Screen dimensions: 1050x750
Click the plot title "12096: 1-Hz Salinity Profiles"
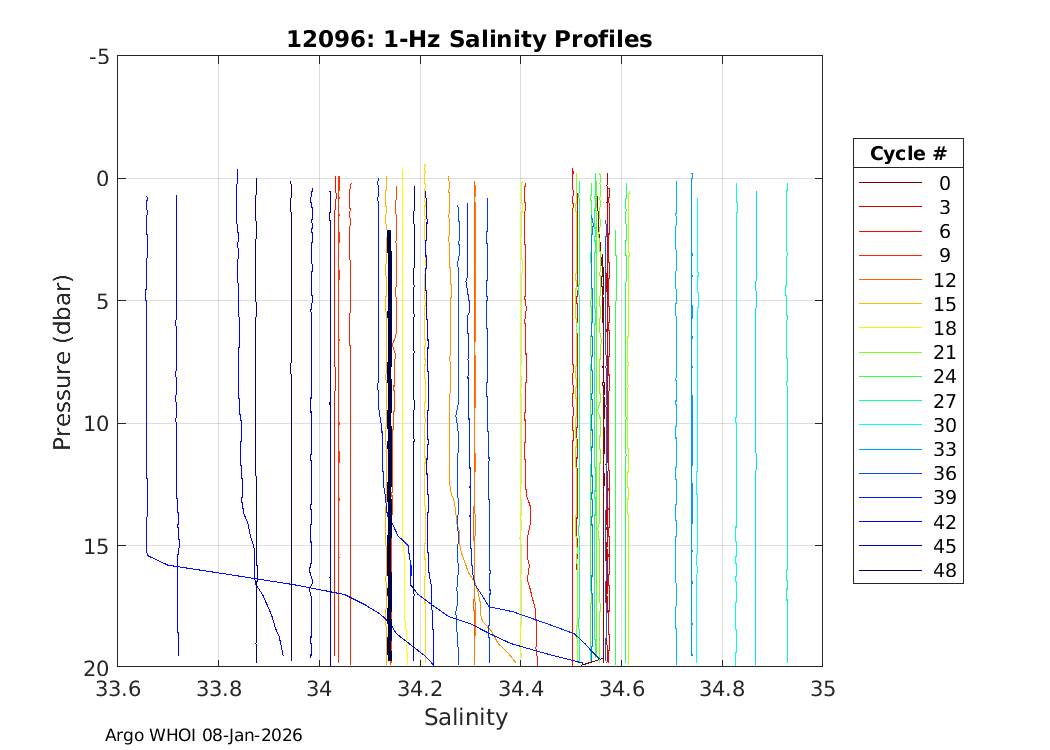469,39
